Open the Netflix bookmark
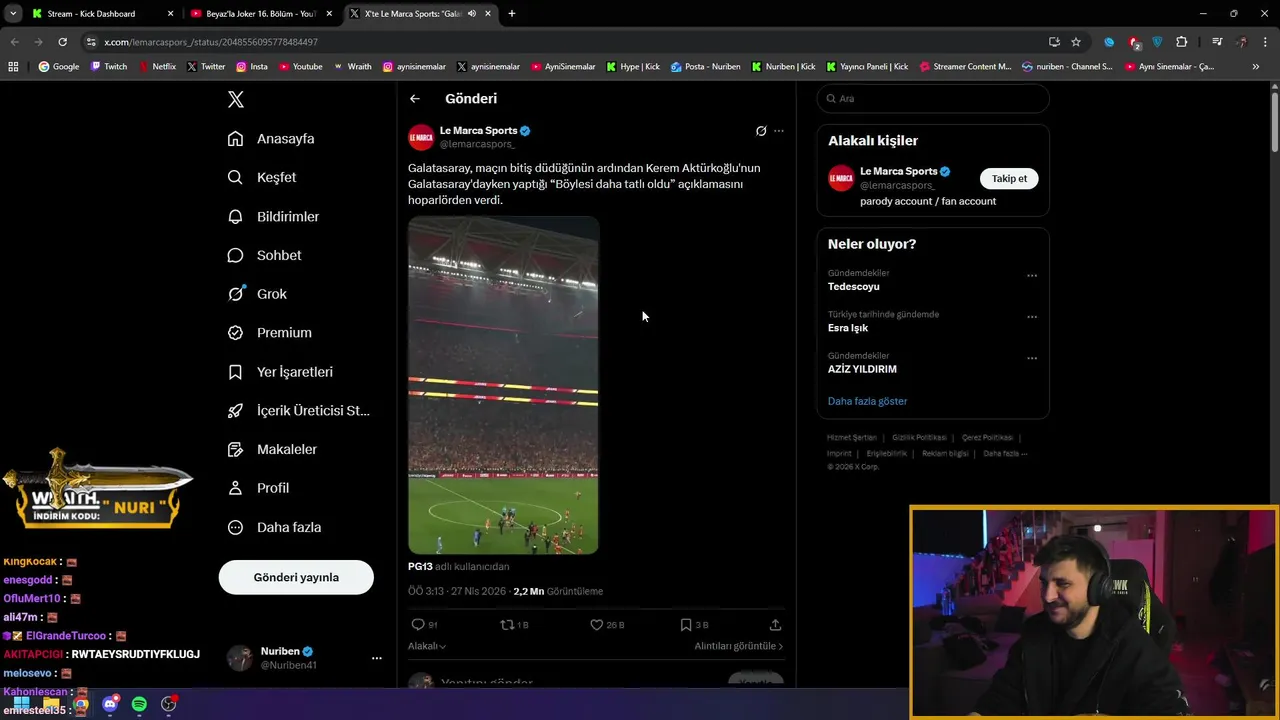The width and height of the screenshot is (1280, 720). point(157,67)
